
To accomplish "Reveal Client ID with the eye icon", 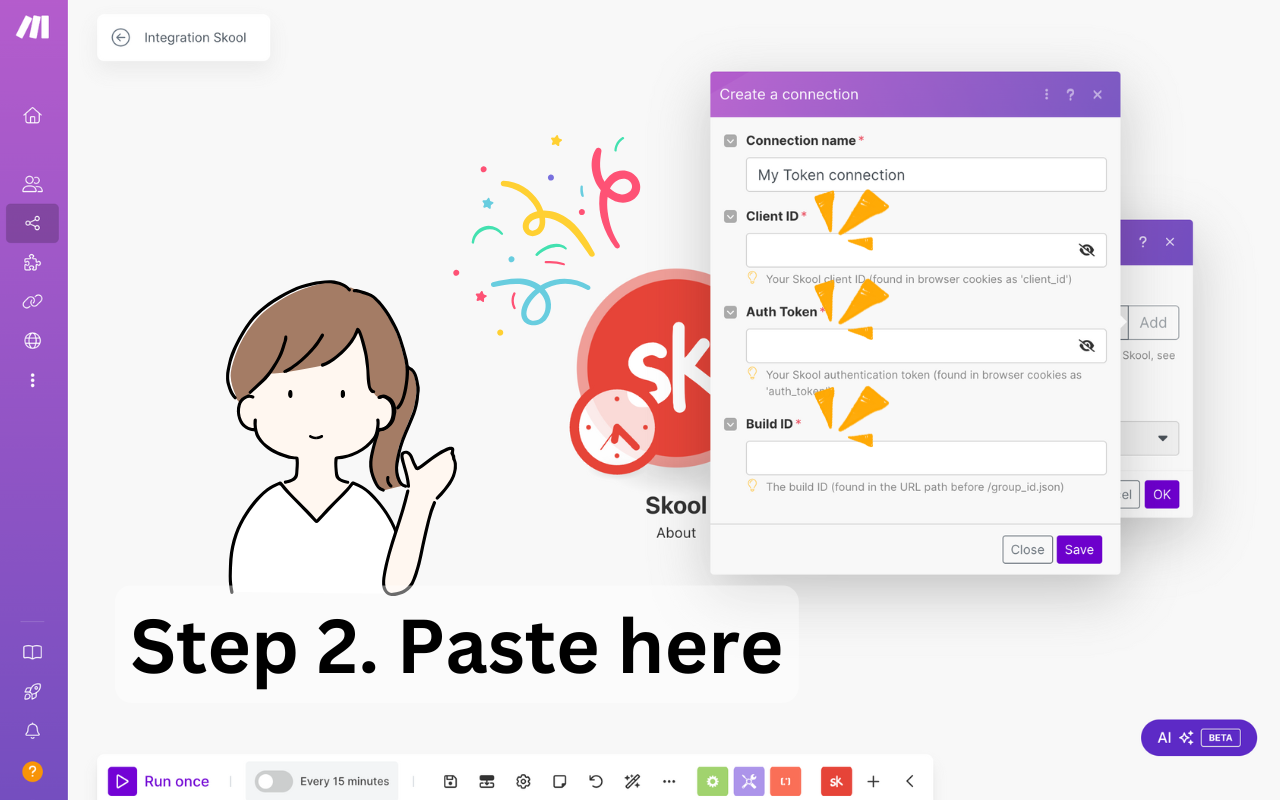I will (x=1087, y=250).
